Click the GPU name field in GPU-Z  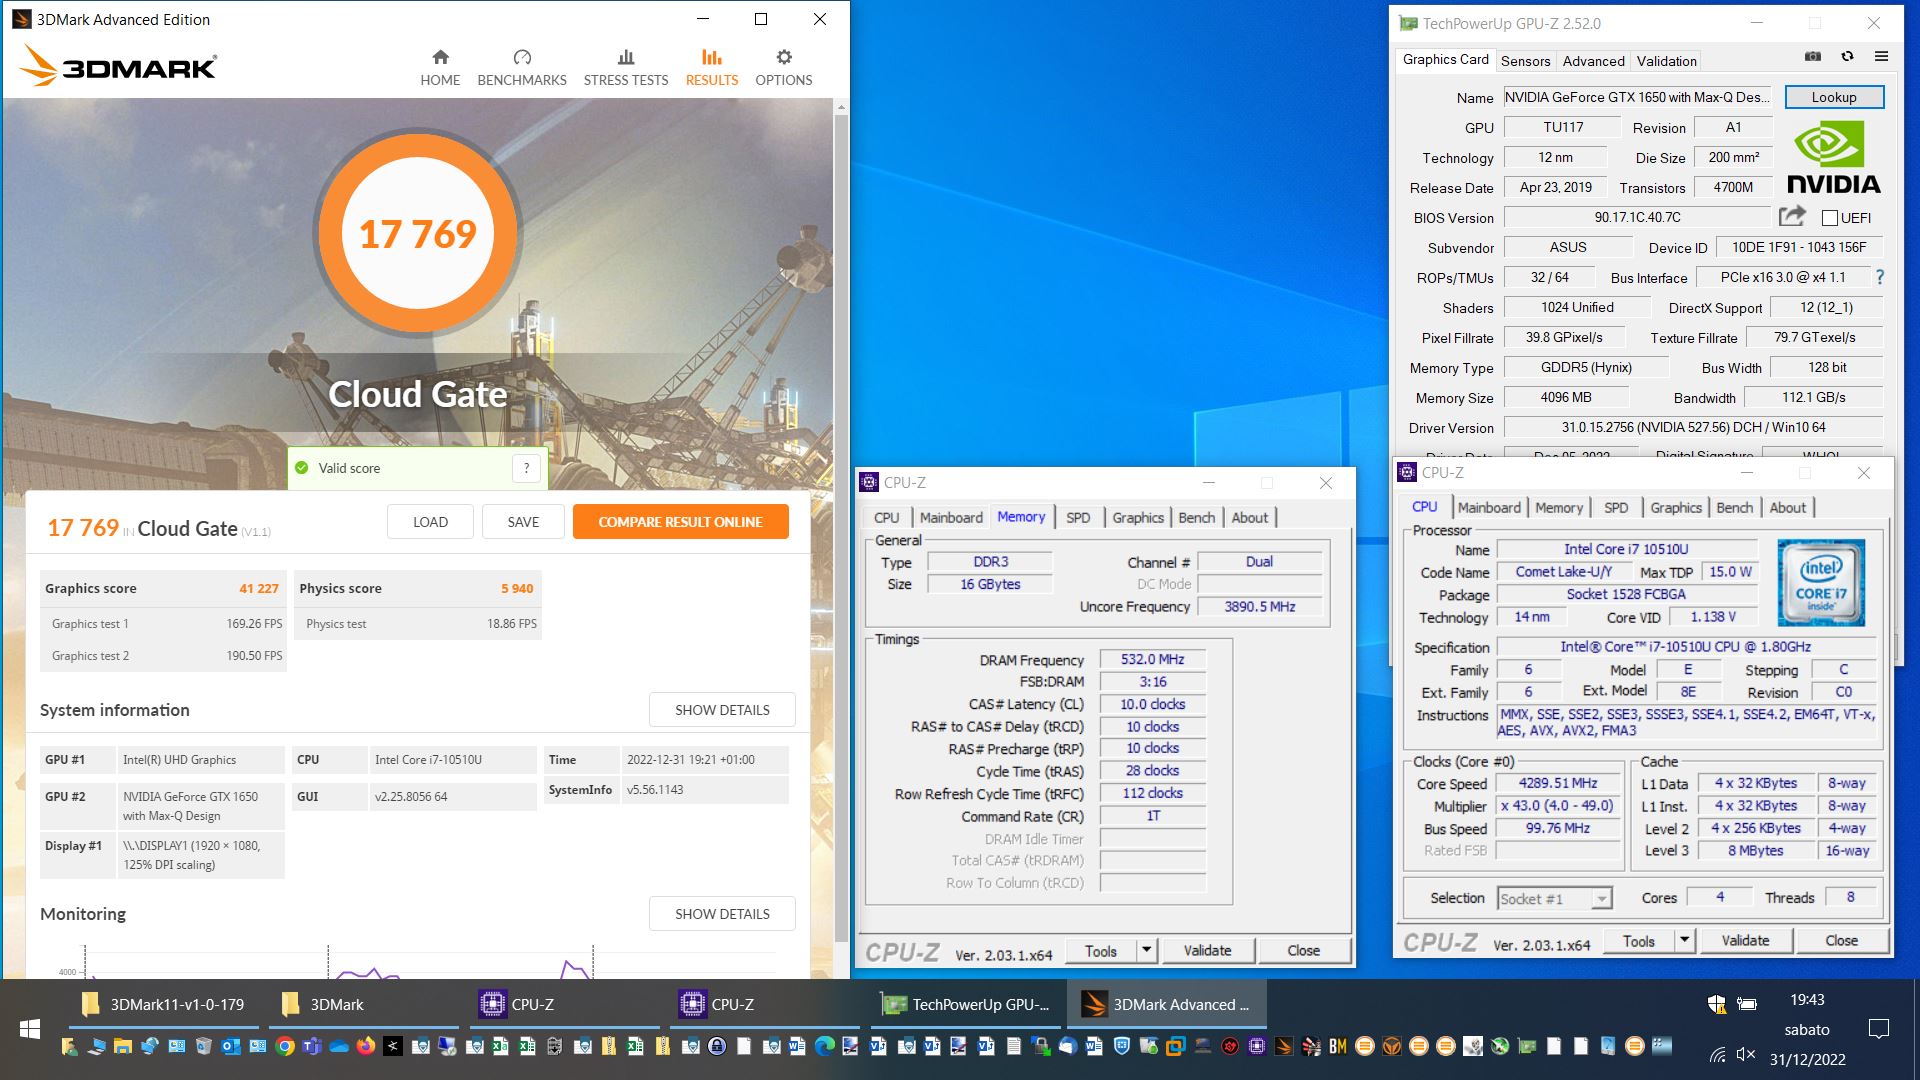pyautogui.click(x=1636, y=97)
